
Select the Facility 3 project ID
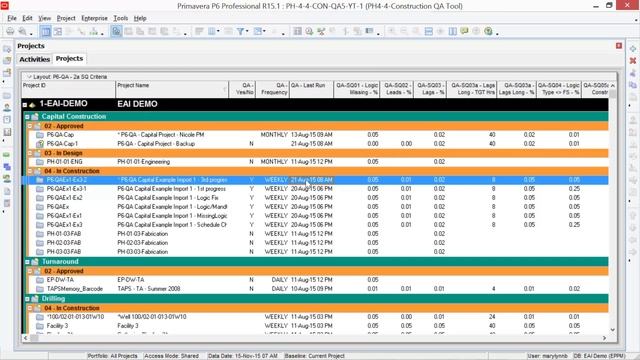[58, 326]
